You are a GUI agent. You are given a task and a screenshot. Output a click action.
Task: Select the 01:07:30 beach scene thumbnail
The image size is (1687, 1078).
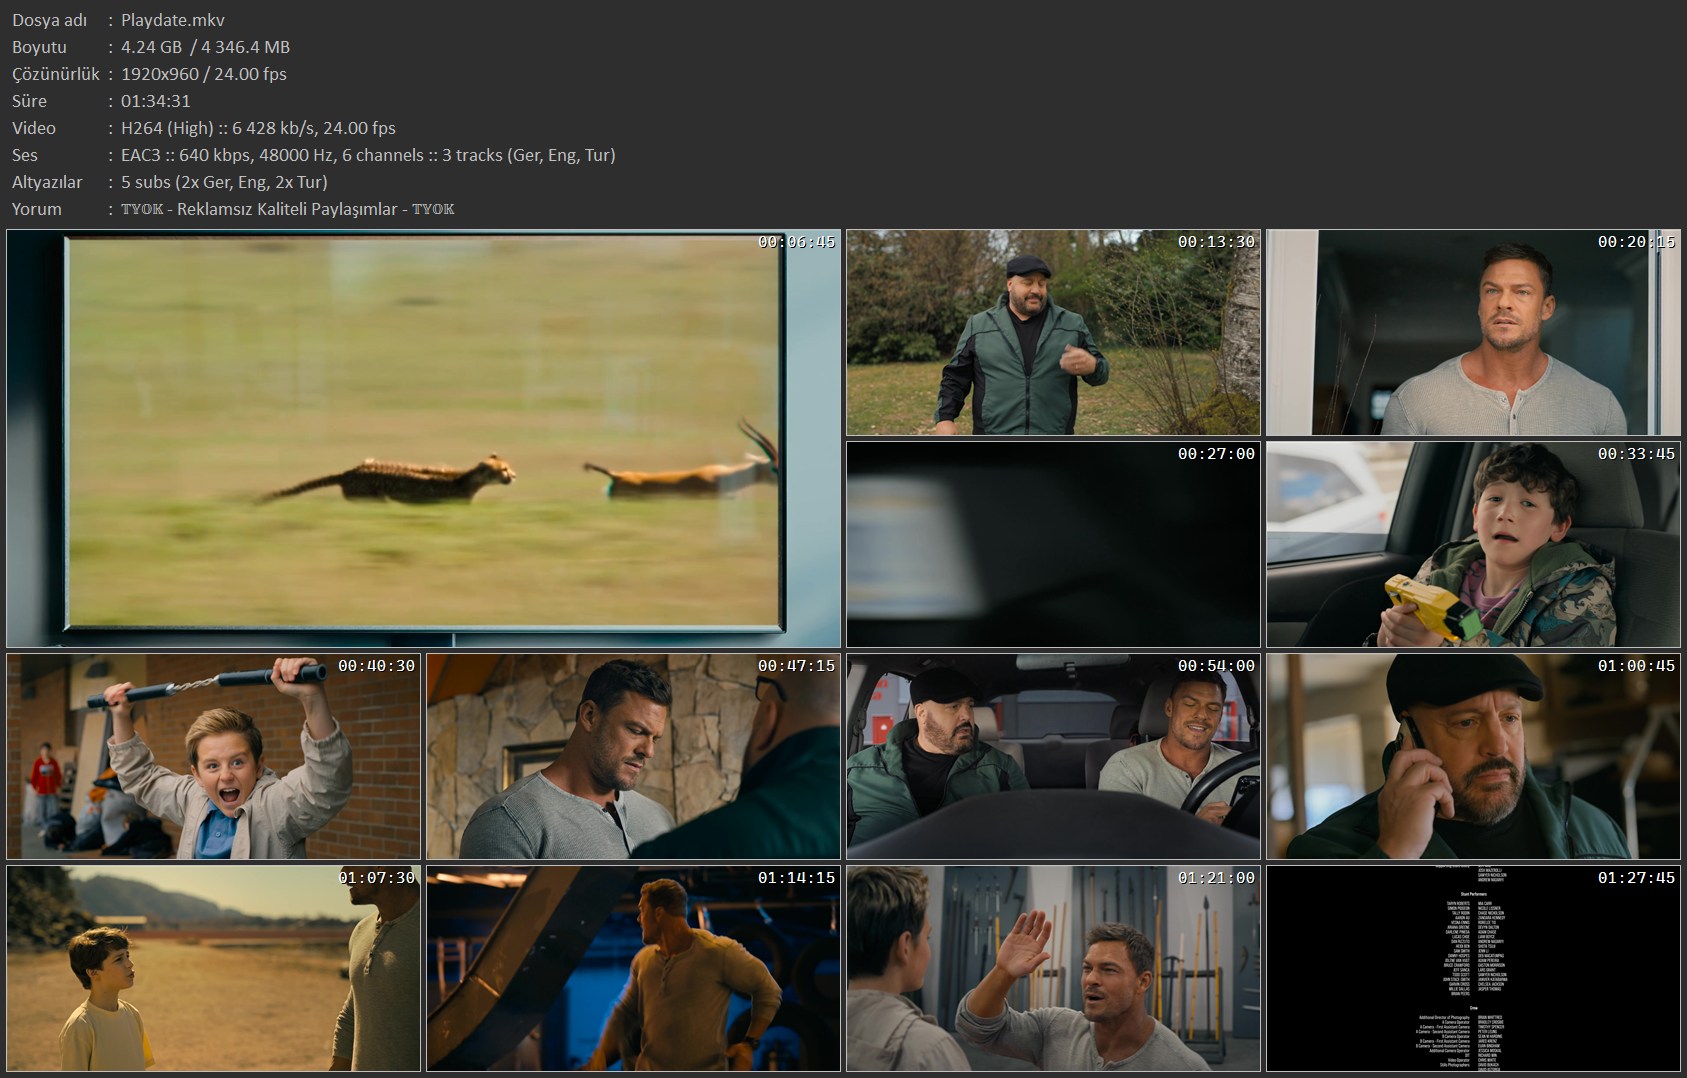213,969
